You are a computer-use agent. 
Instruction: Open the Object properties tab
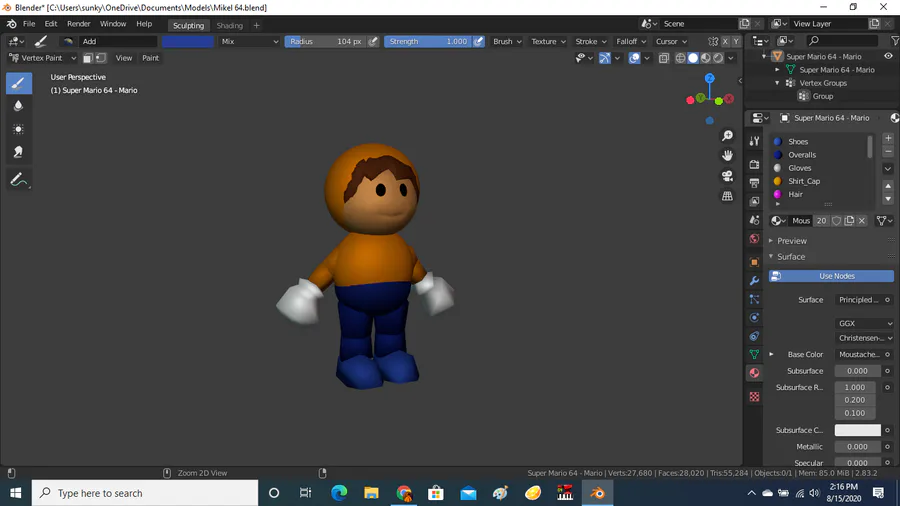click(x=754, y=262)
